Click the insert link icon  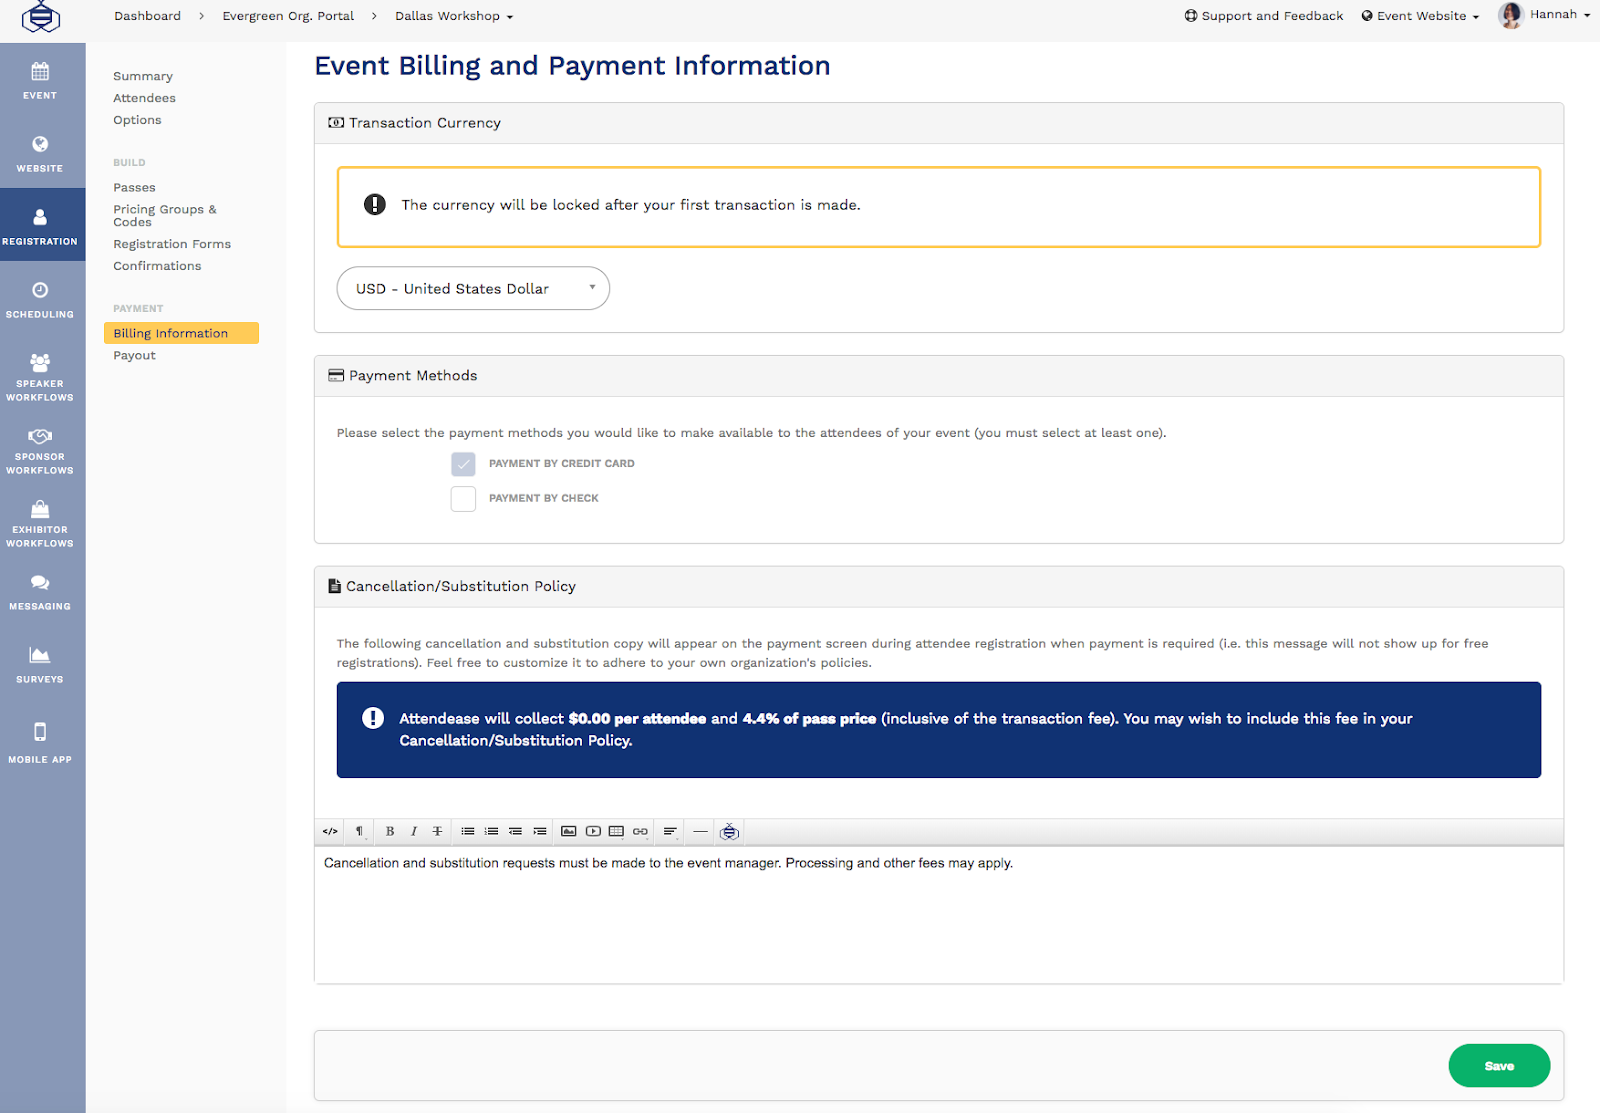tap(640, 831)
